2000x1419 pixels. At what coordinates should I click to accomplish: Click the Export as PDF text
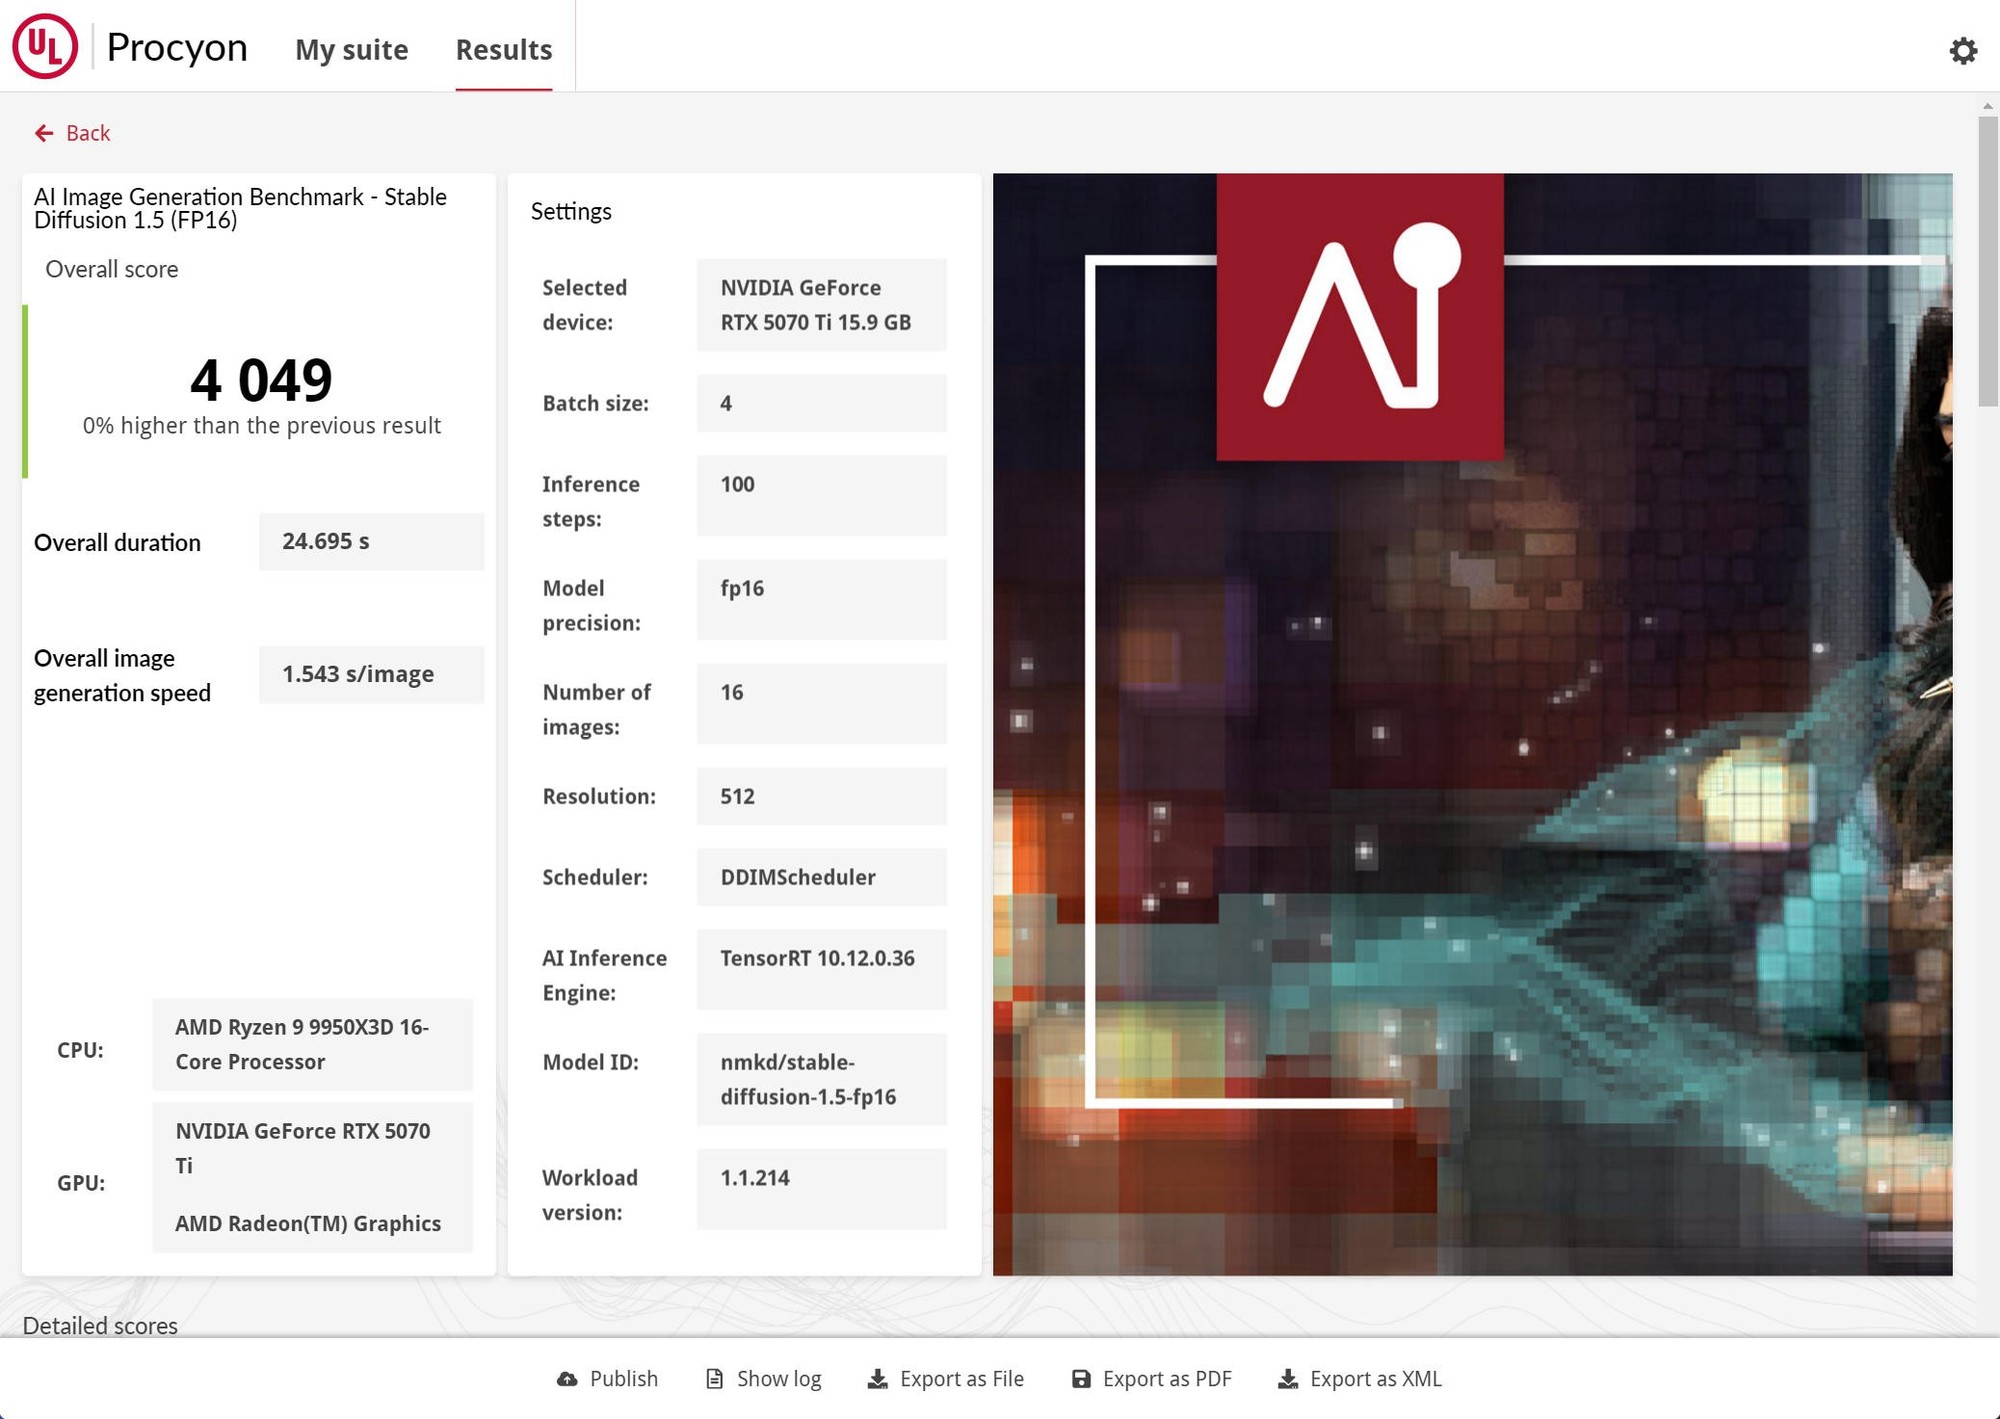1166,1379
